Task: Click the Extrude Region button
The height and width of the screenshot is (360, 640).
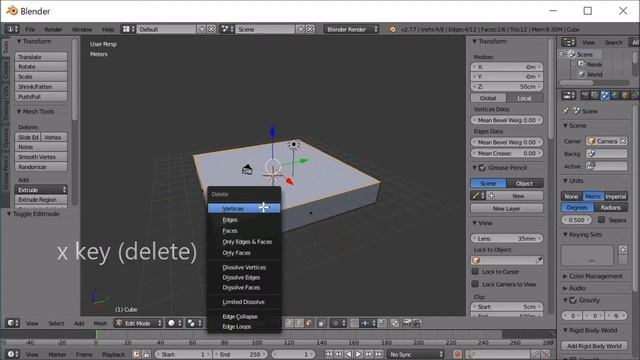Action: click(41, 200)
